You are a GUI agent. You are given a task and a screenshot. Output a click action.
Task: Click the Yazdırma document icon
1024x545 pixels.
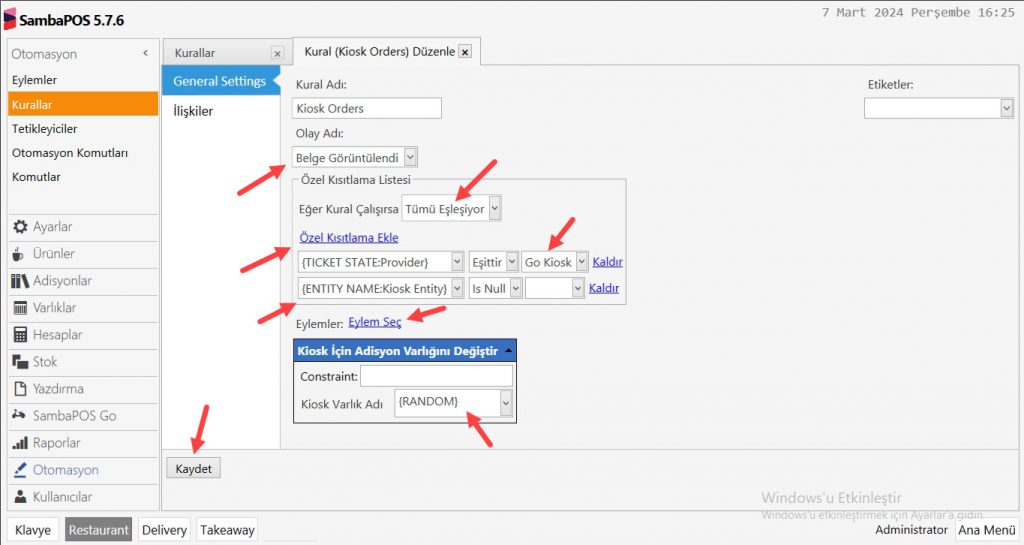point(20,389)
